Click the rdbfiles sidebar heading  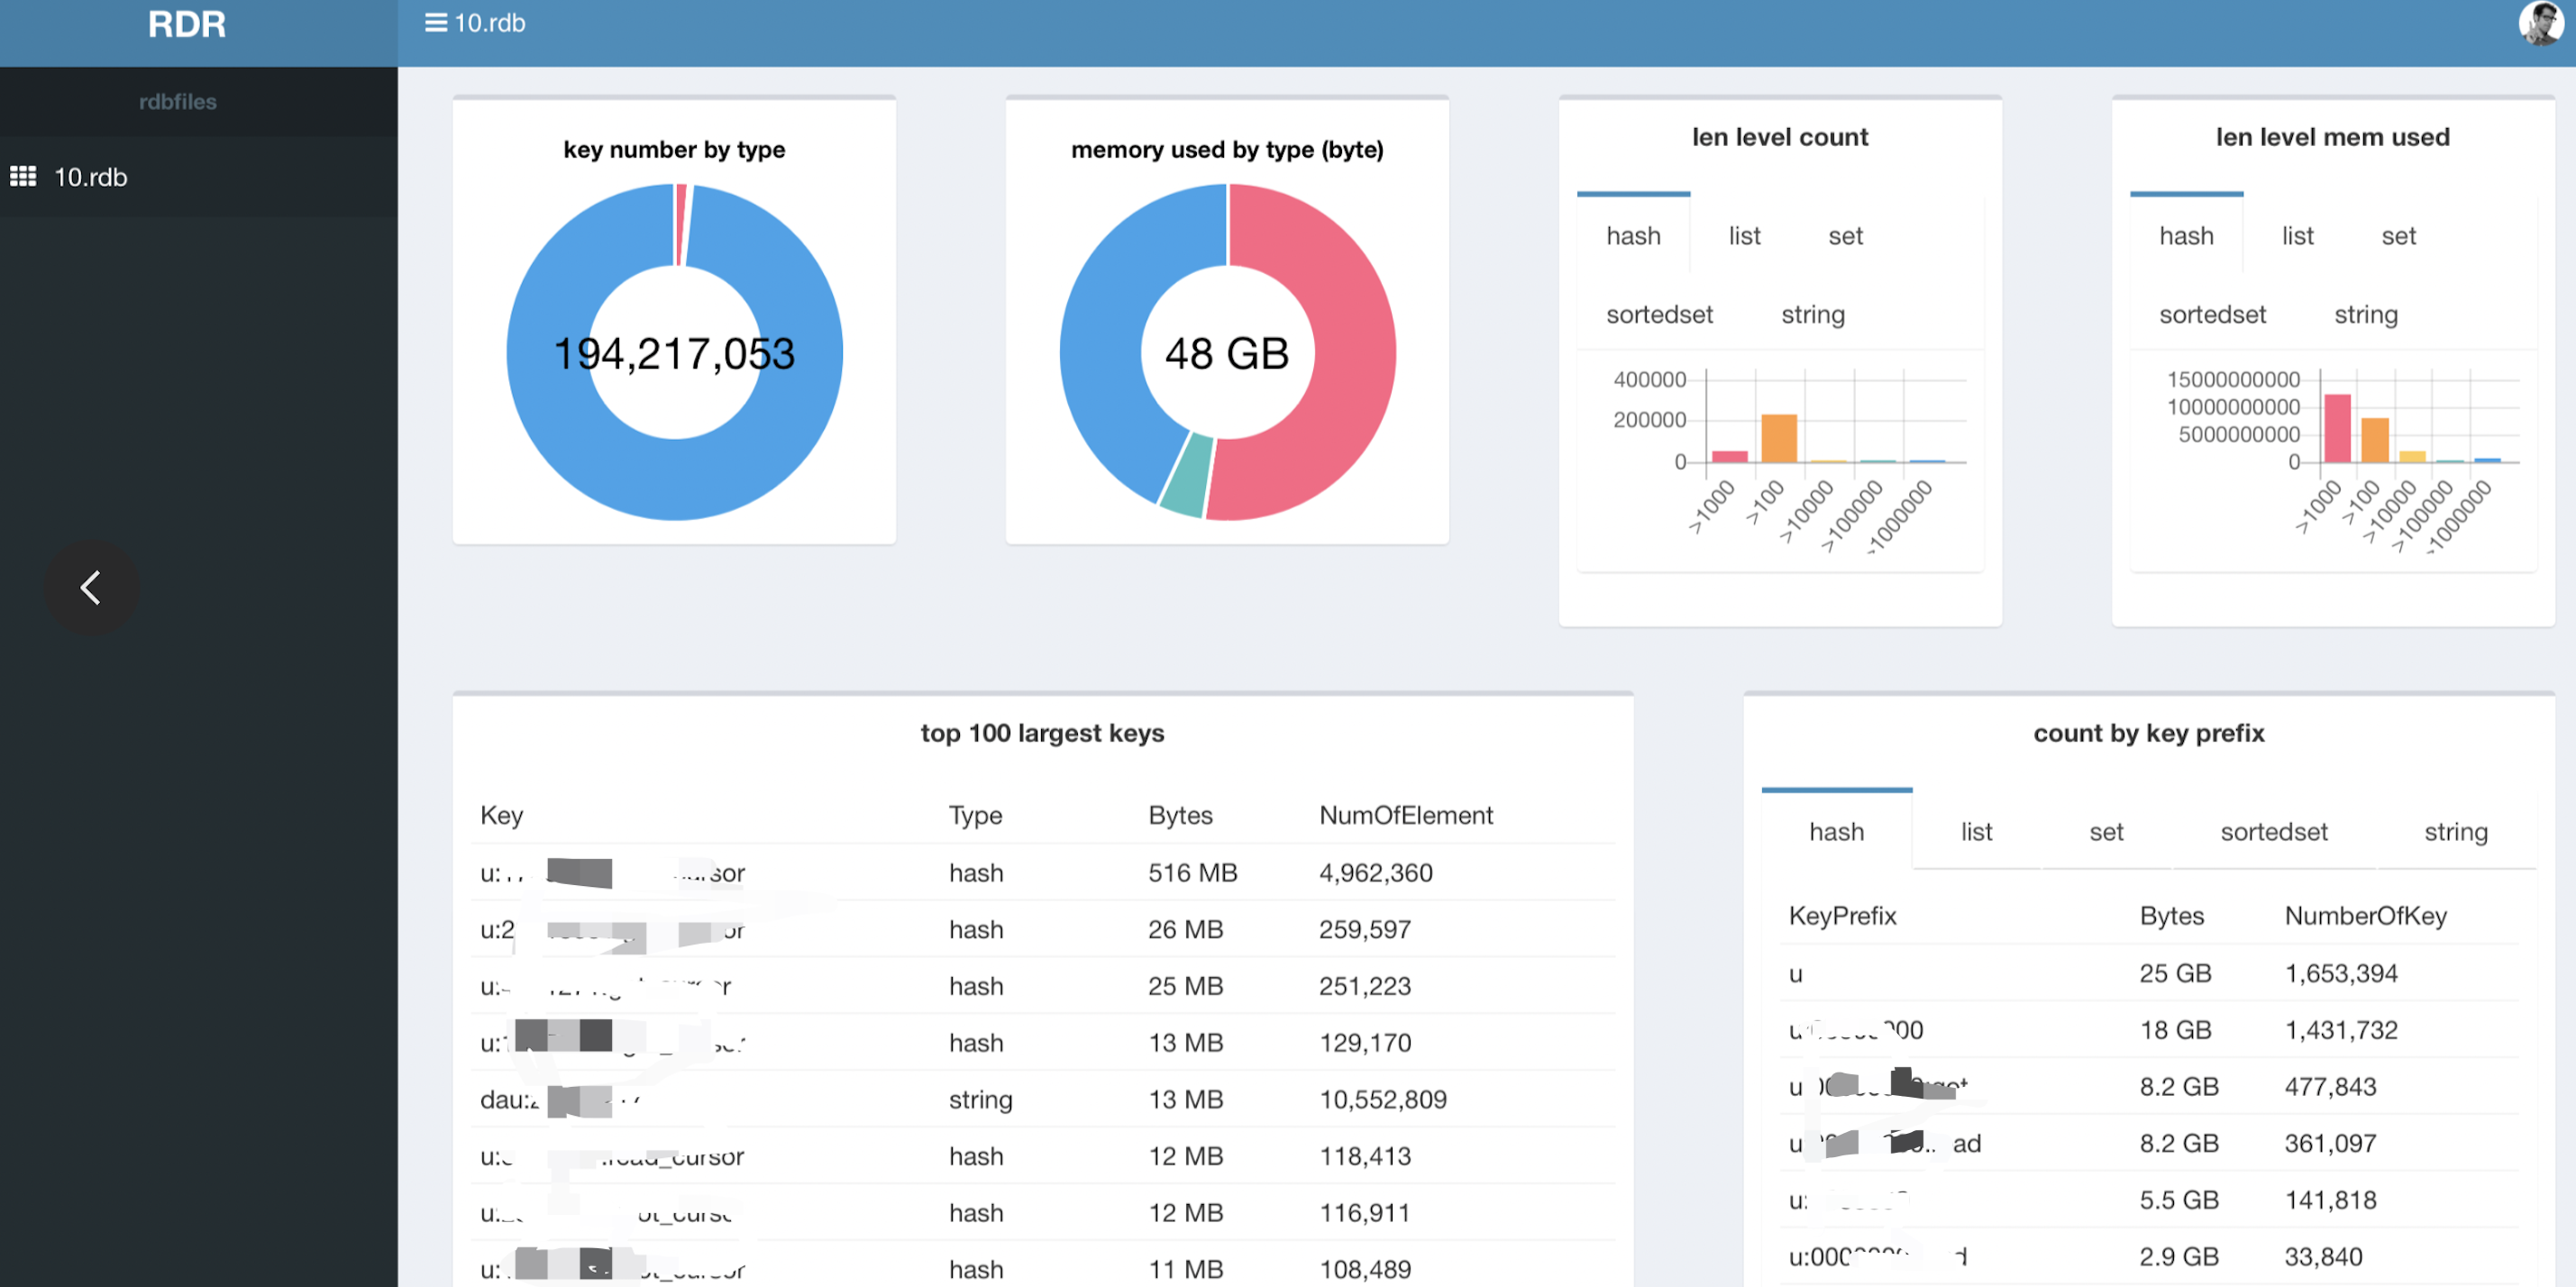click(178, 102)
